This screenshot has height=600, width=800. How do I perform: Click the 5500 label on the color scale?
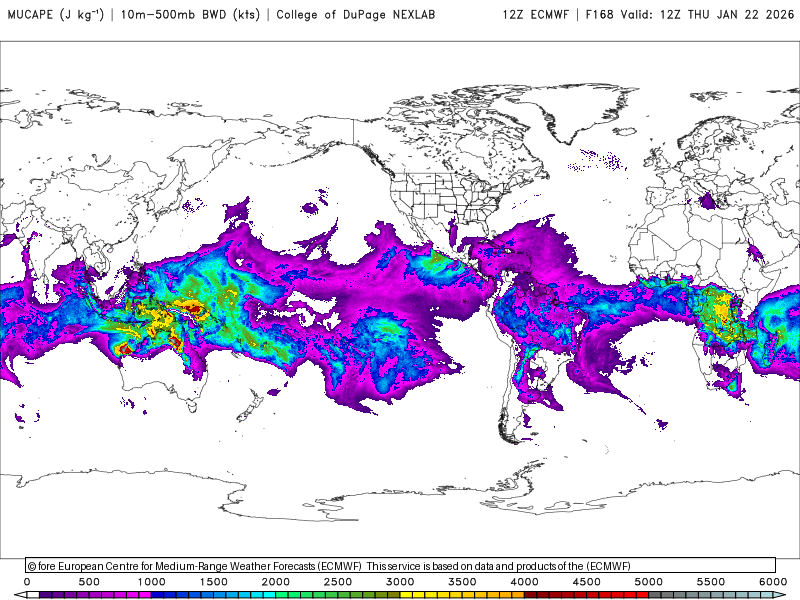point(711,582)
